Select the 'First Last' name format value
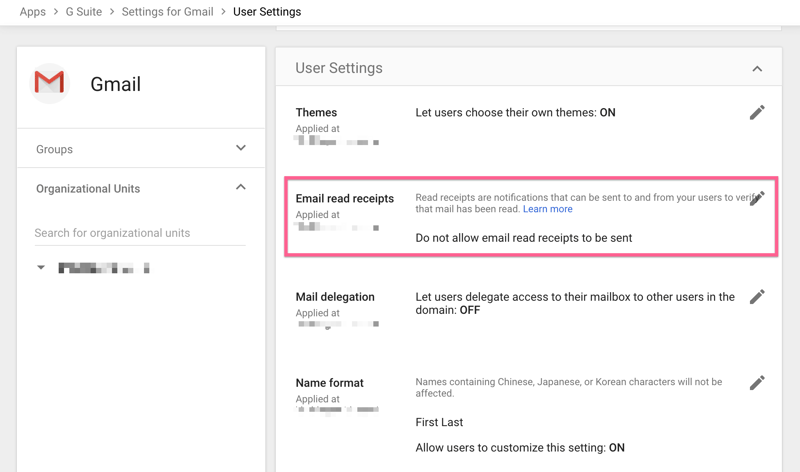This screenshot has width=800, height=472. pos(439,423)
